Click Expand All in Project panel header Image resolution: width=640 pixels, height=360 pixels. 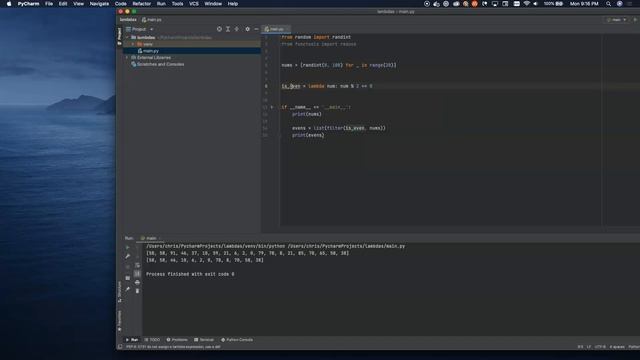point(228,29)
